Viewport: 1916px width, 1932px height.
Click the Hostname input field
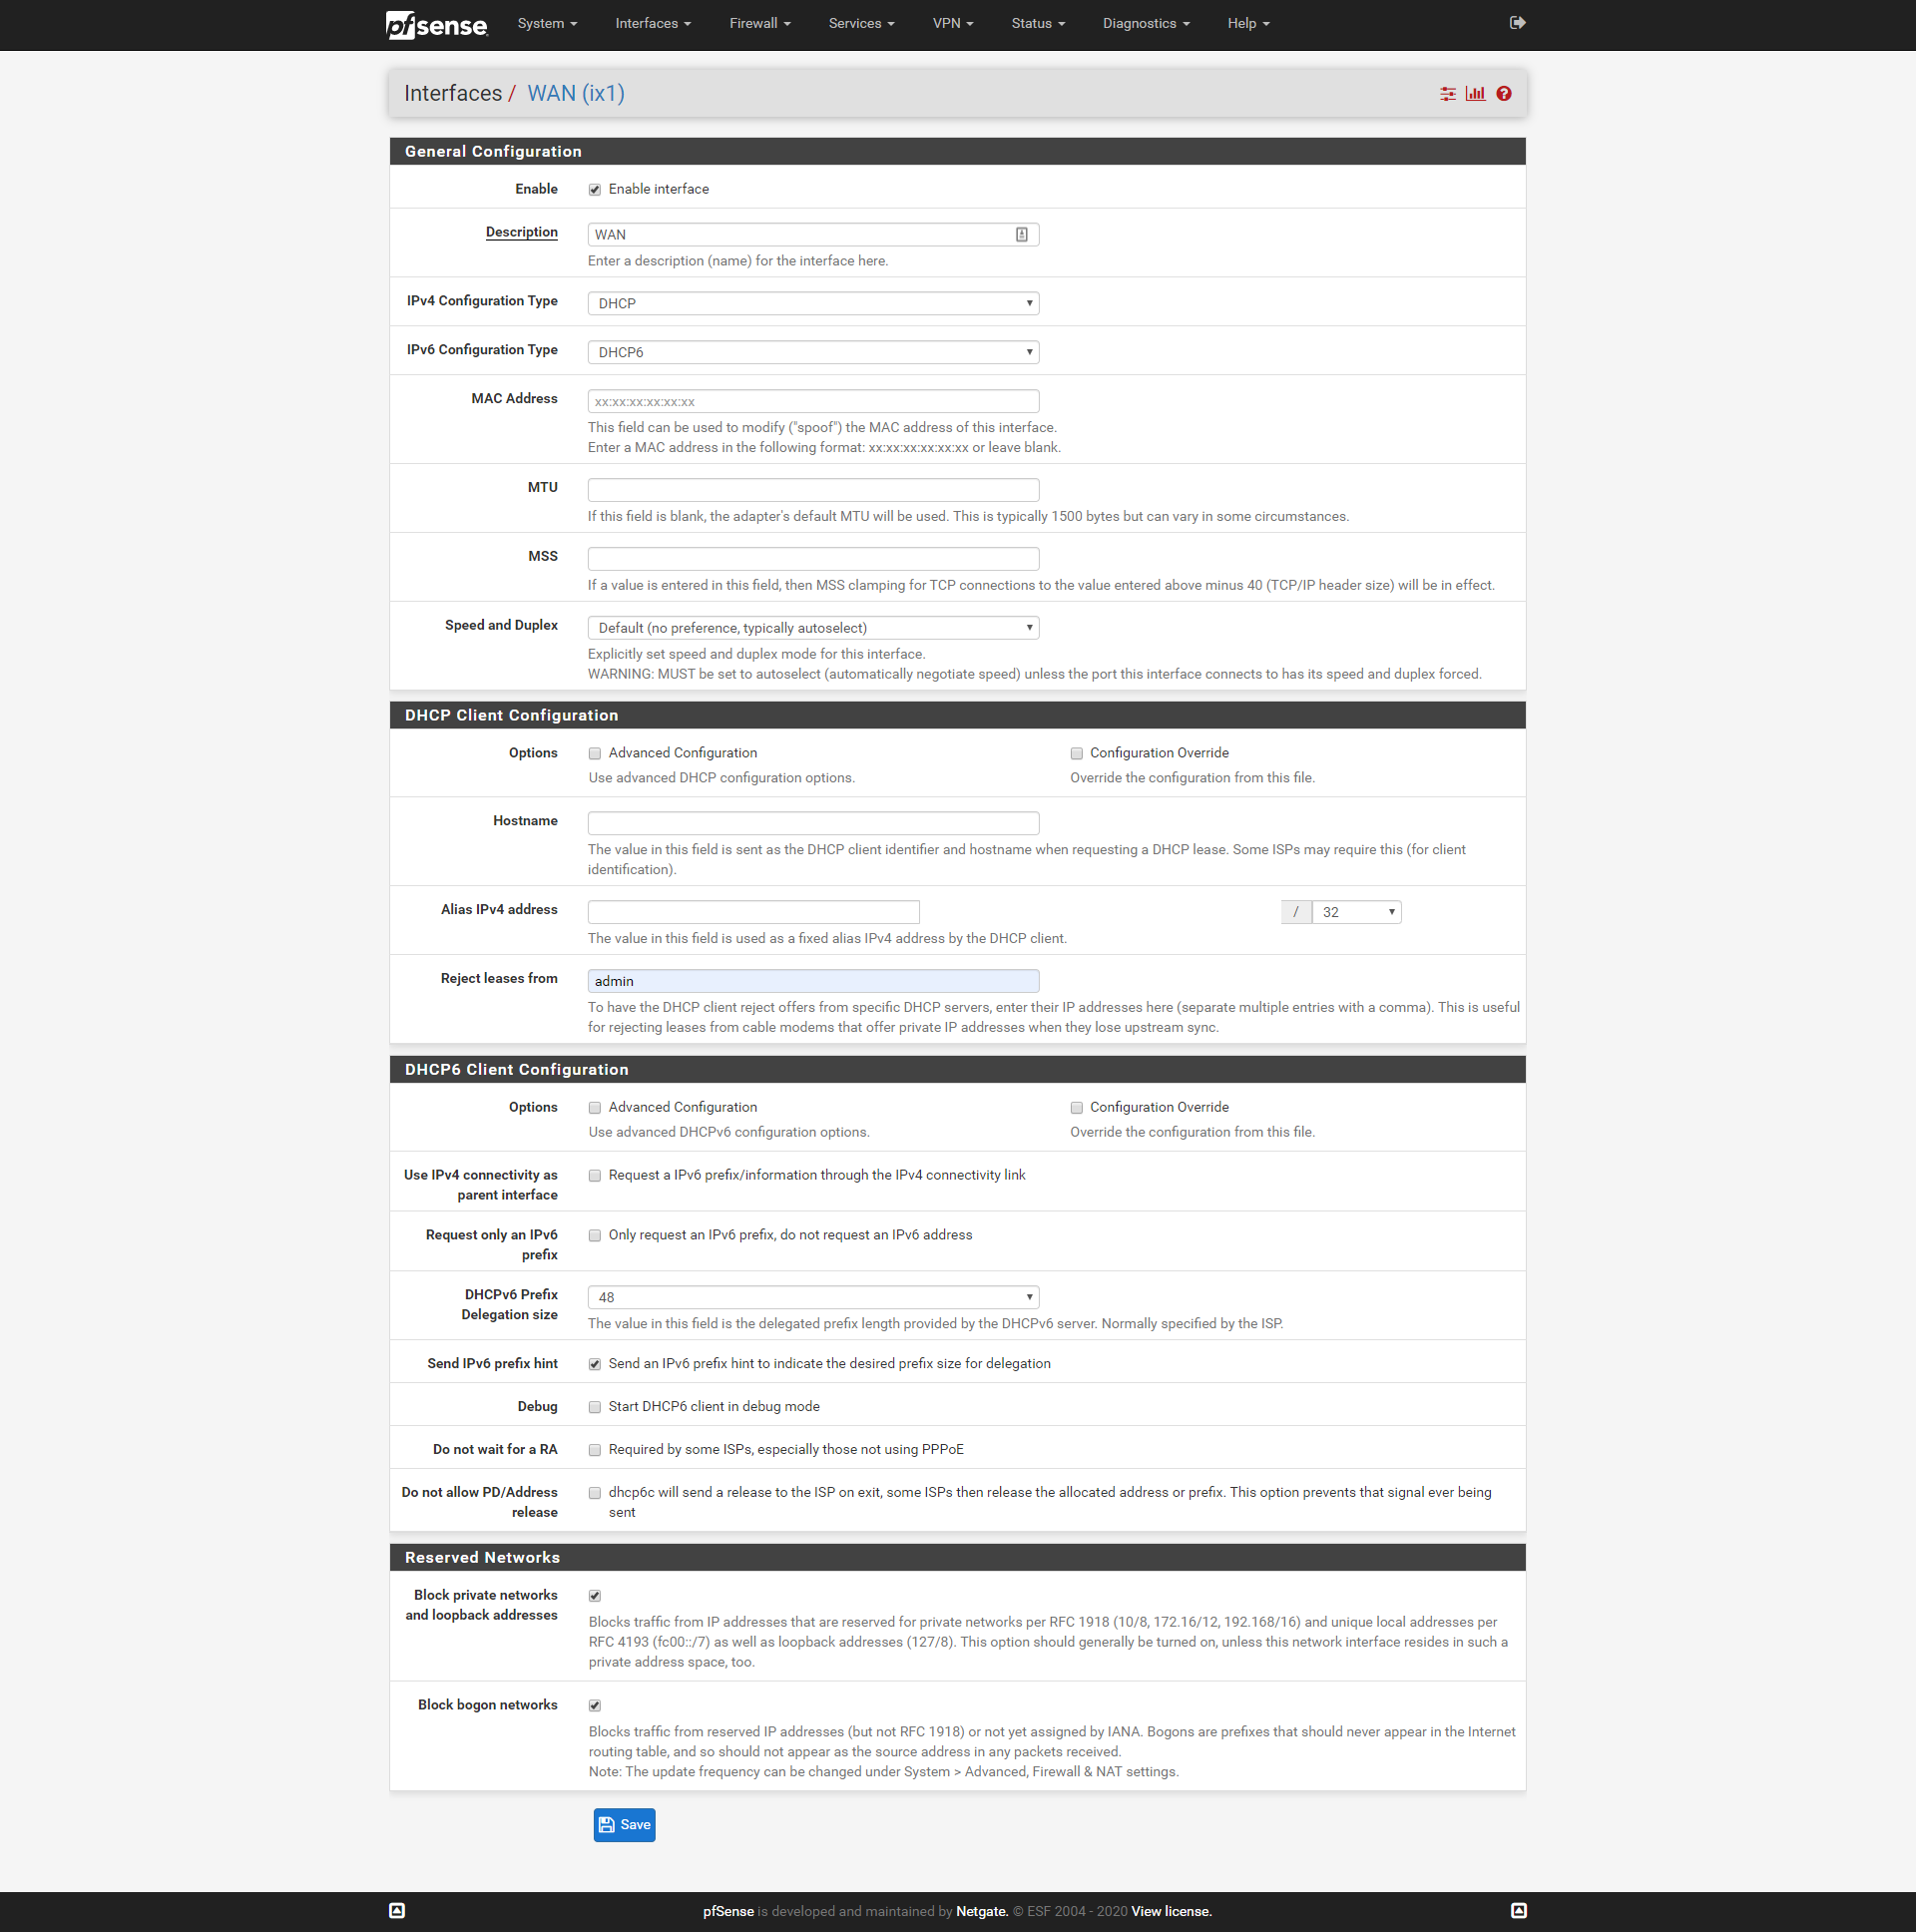tap(814, 819)
